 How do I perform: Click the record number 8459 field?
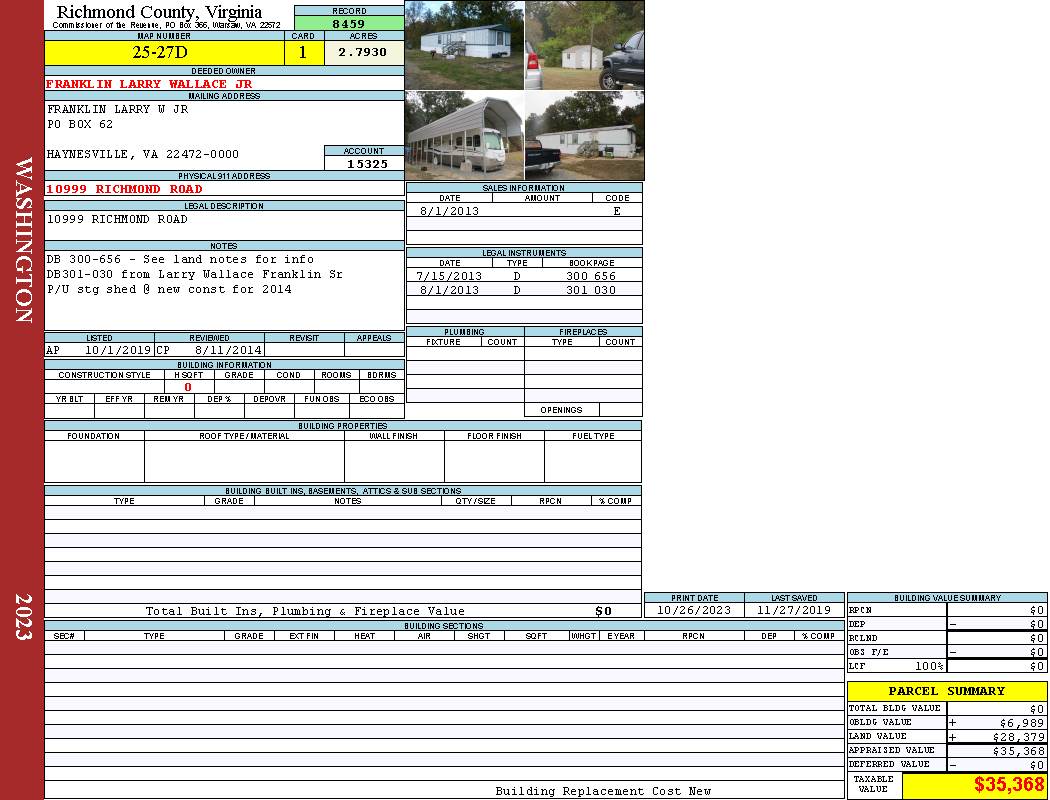coord(349,22)
